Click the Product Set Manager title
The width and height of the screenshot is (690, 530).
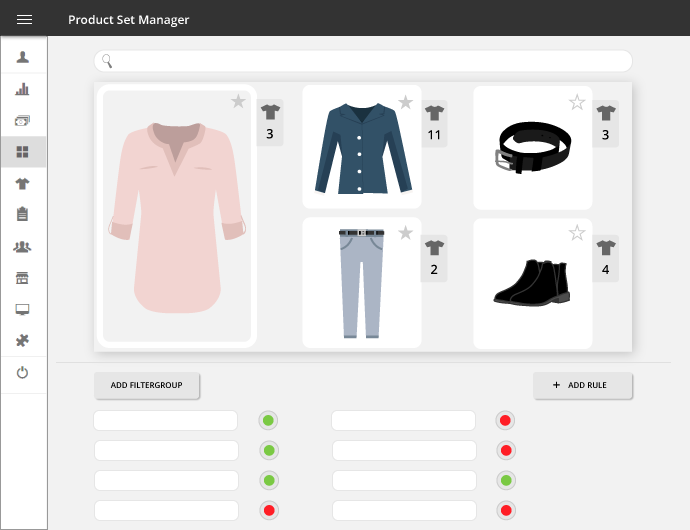pyautogui.click(x=128, y=20)
